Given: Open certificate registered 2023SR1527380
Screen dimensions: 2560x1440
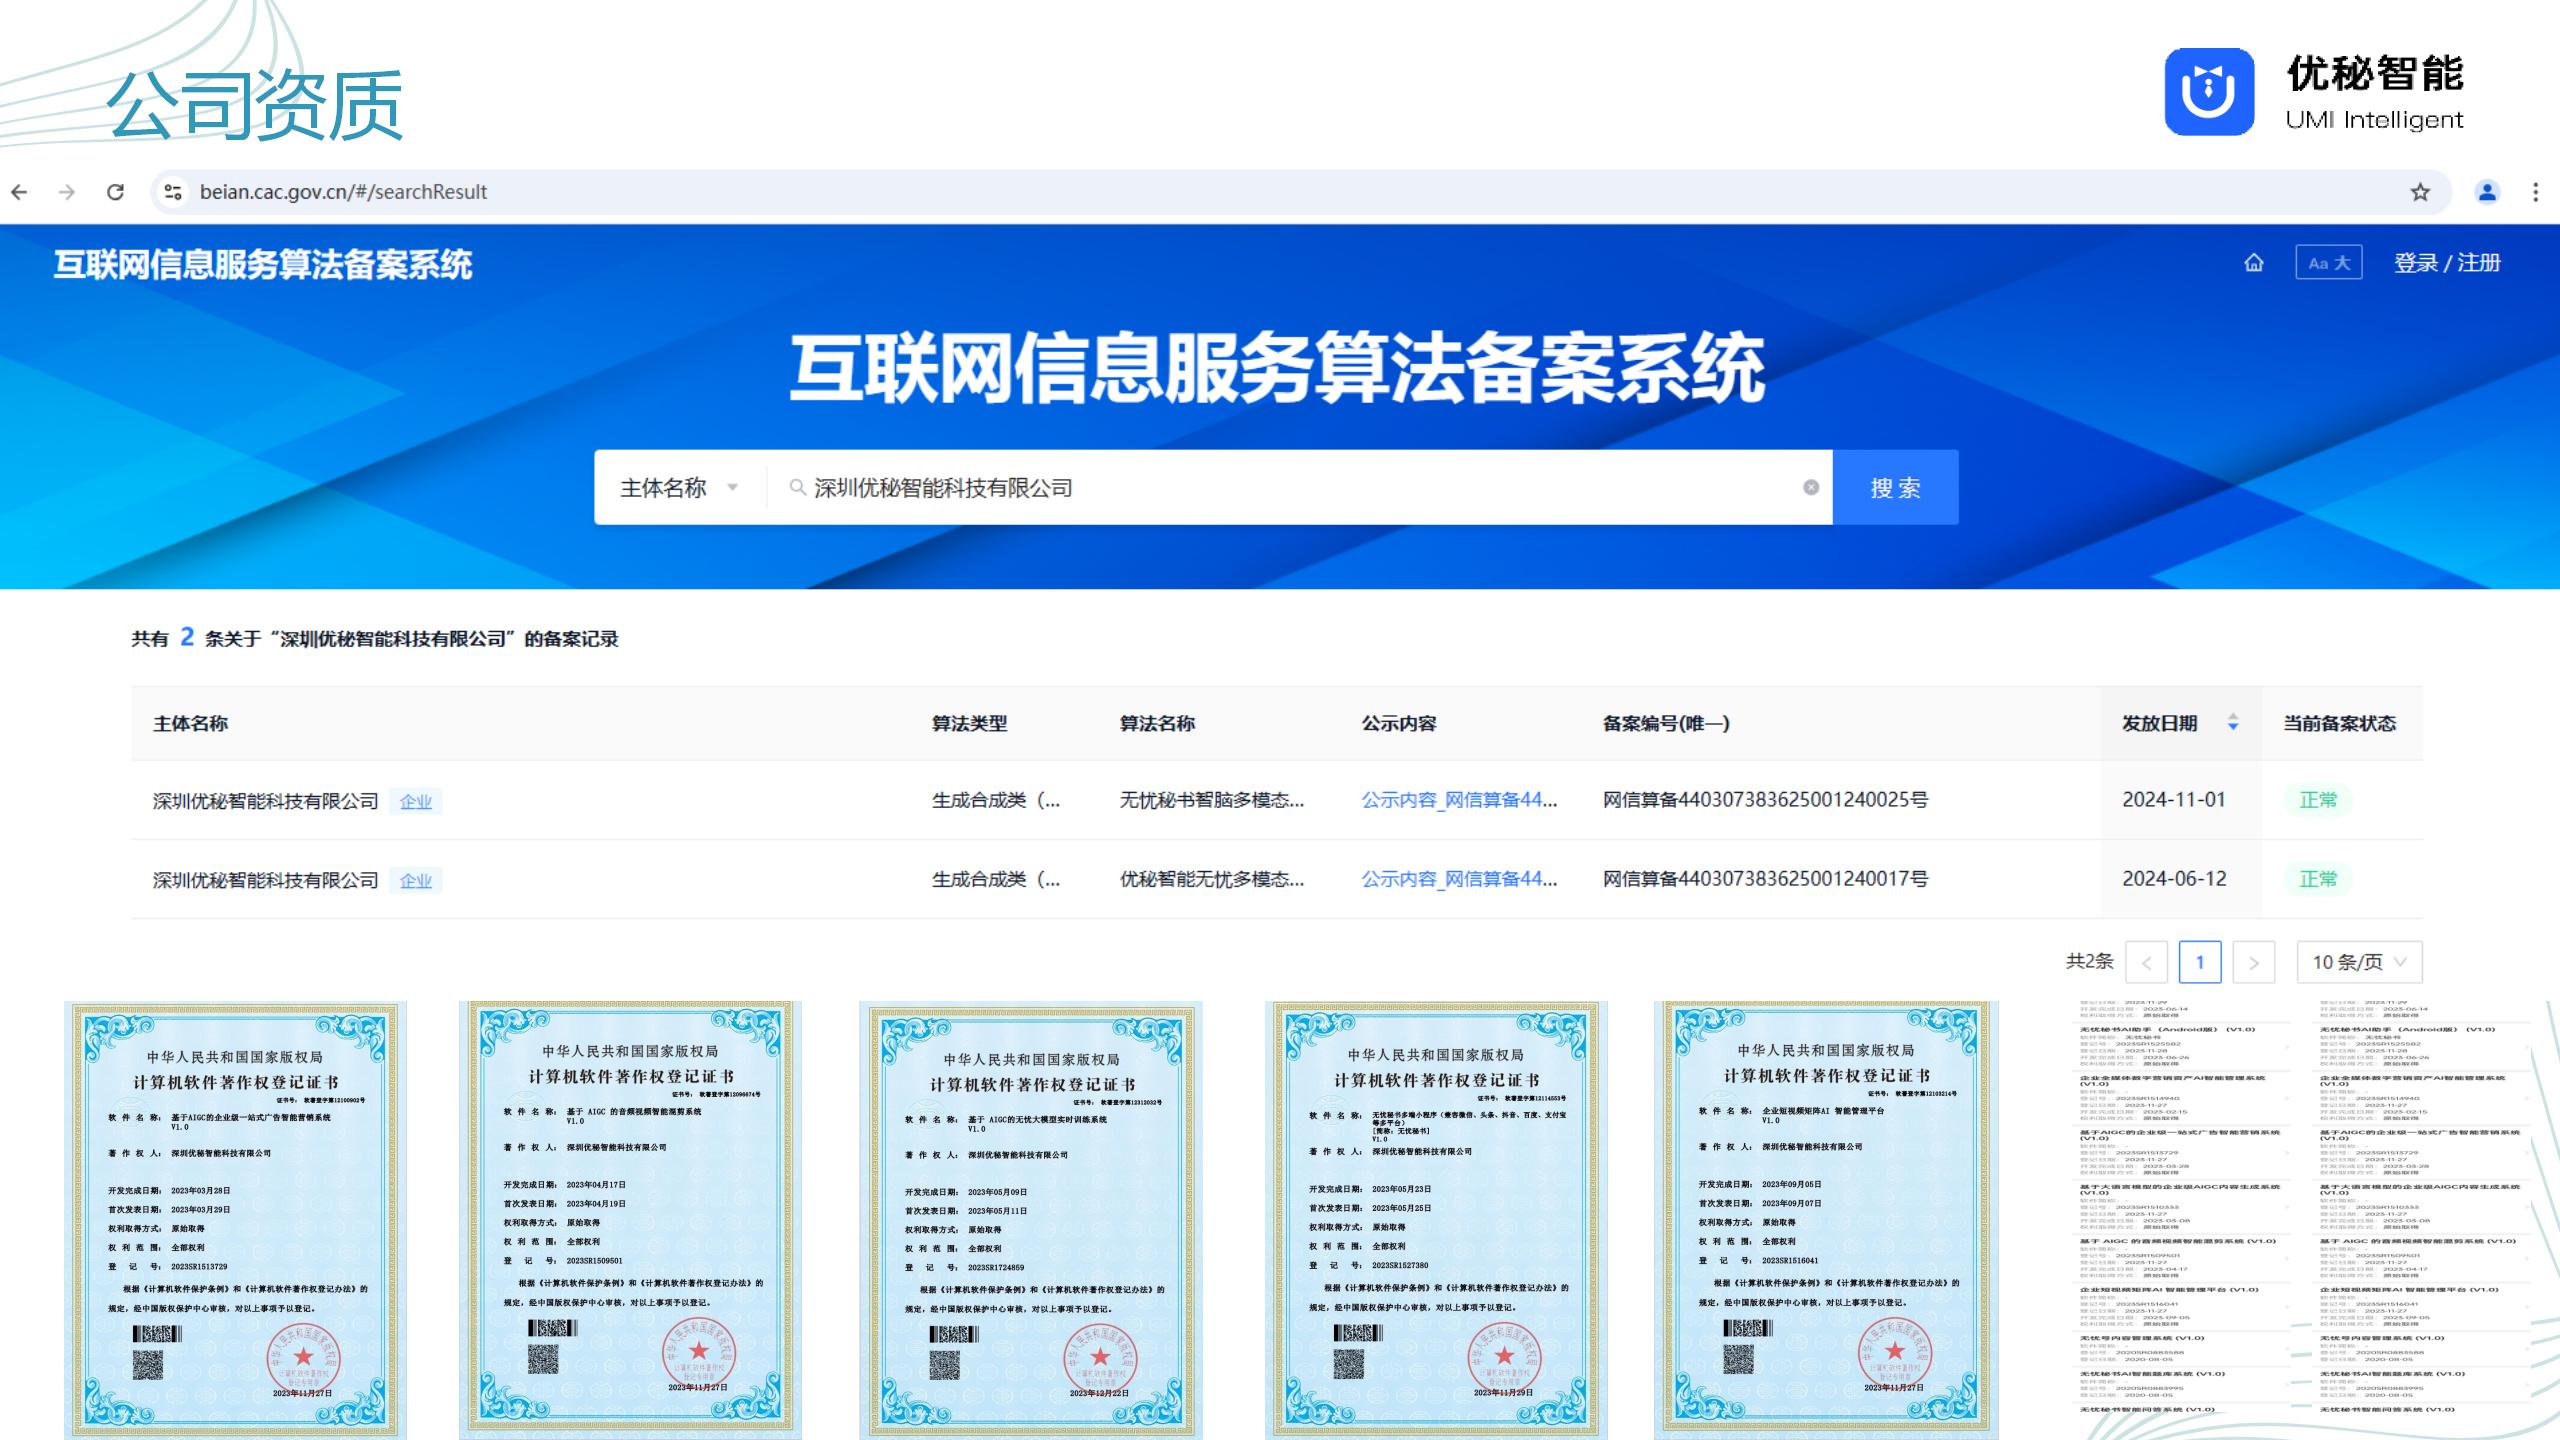Looking at the screenshot, I should point(1435,1220).
